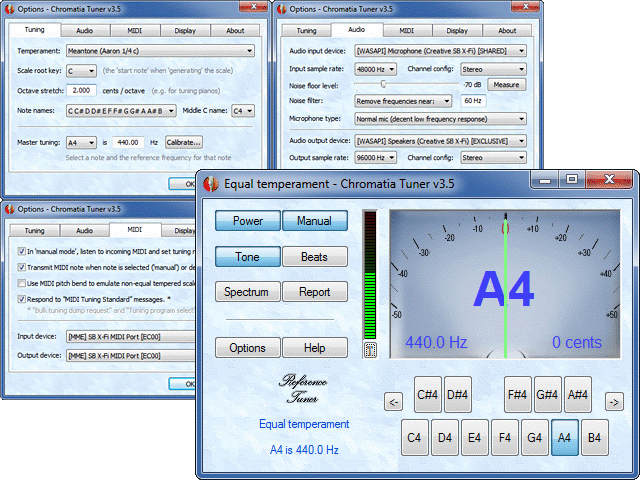Switch to Audio tab in Tuning options window

click(x=85, y=31)
